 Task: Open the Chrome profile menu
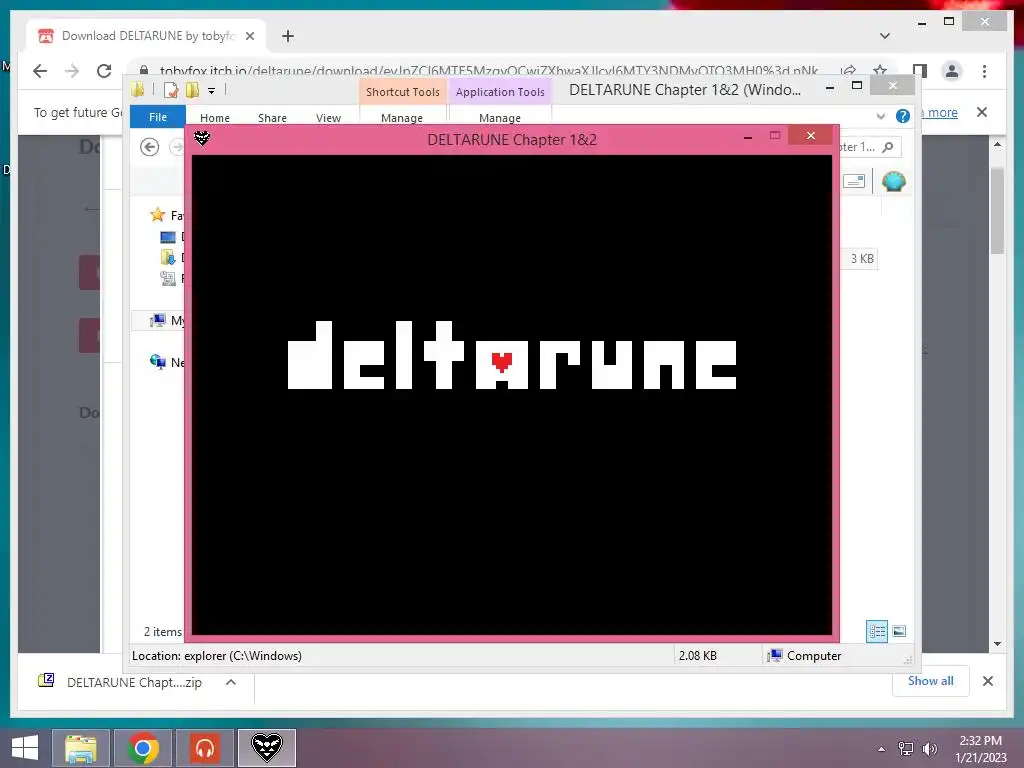tap(952, 71)
